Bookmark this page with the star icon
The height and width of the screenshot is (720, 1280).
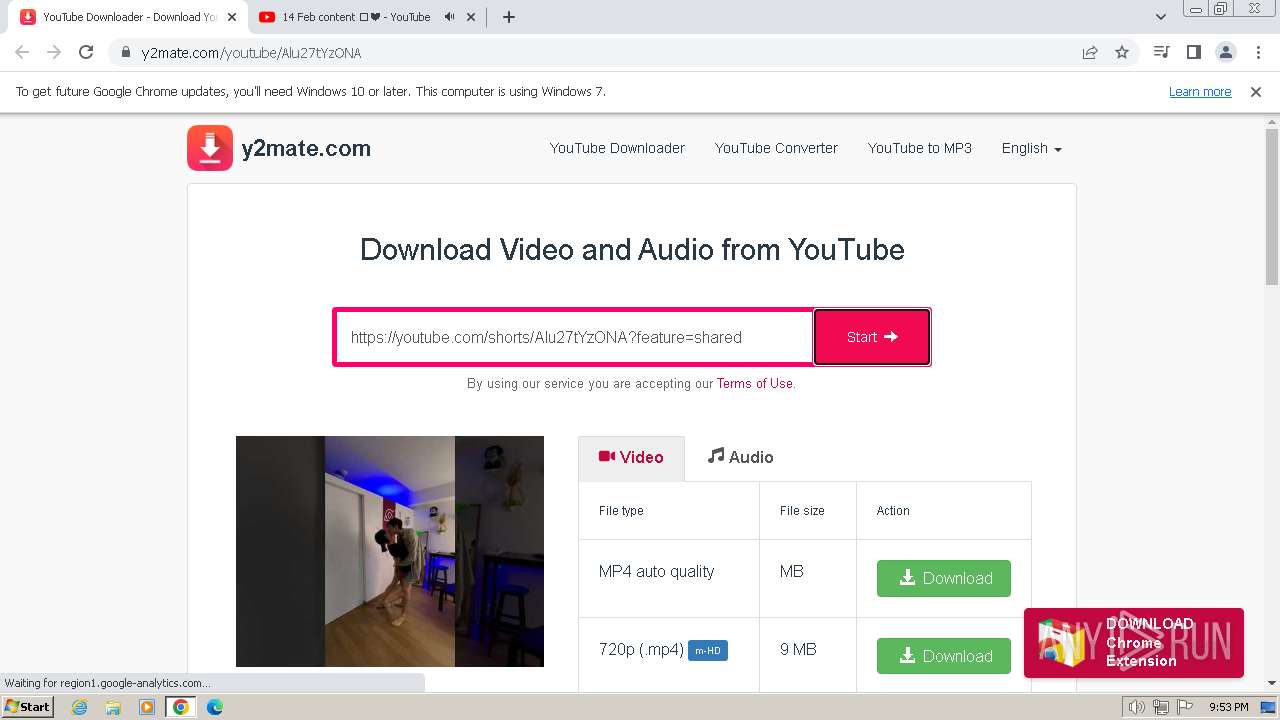click(1122, 52)
